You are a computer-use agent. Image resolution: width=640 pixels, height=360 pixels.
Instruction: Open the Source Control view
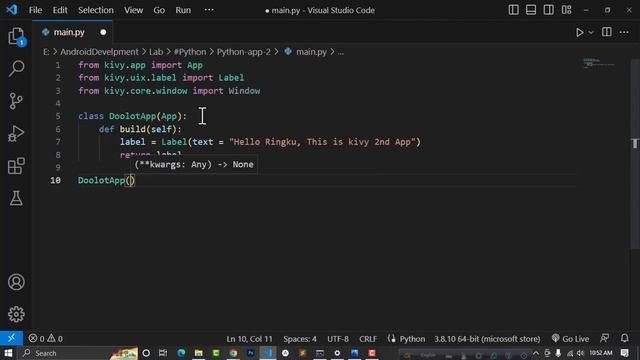click(x=16, y=101)
